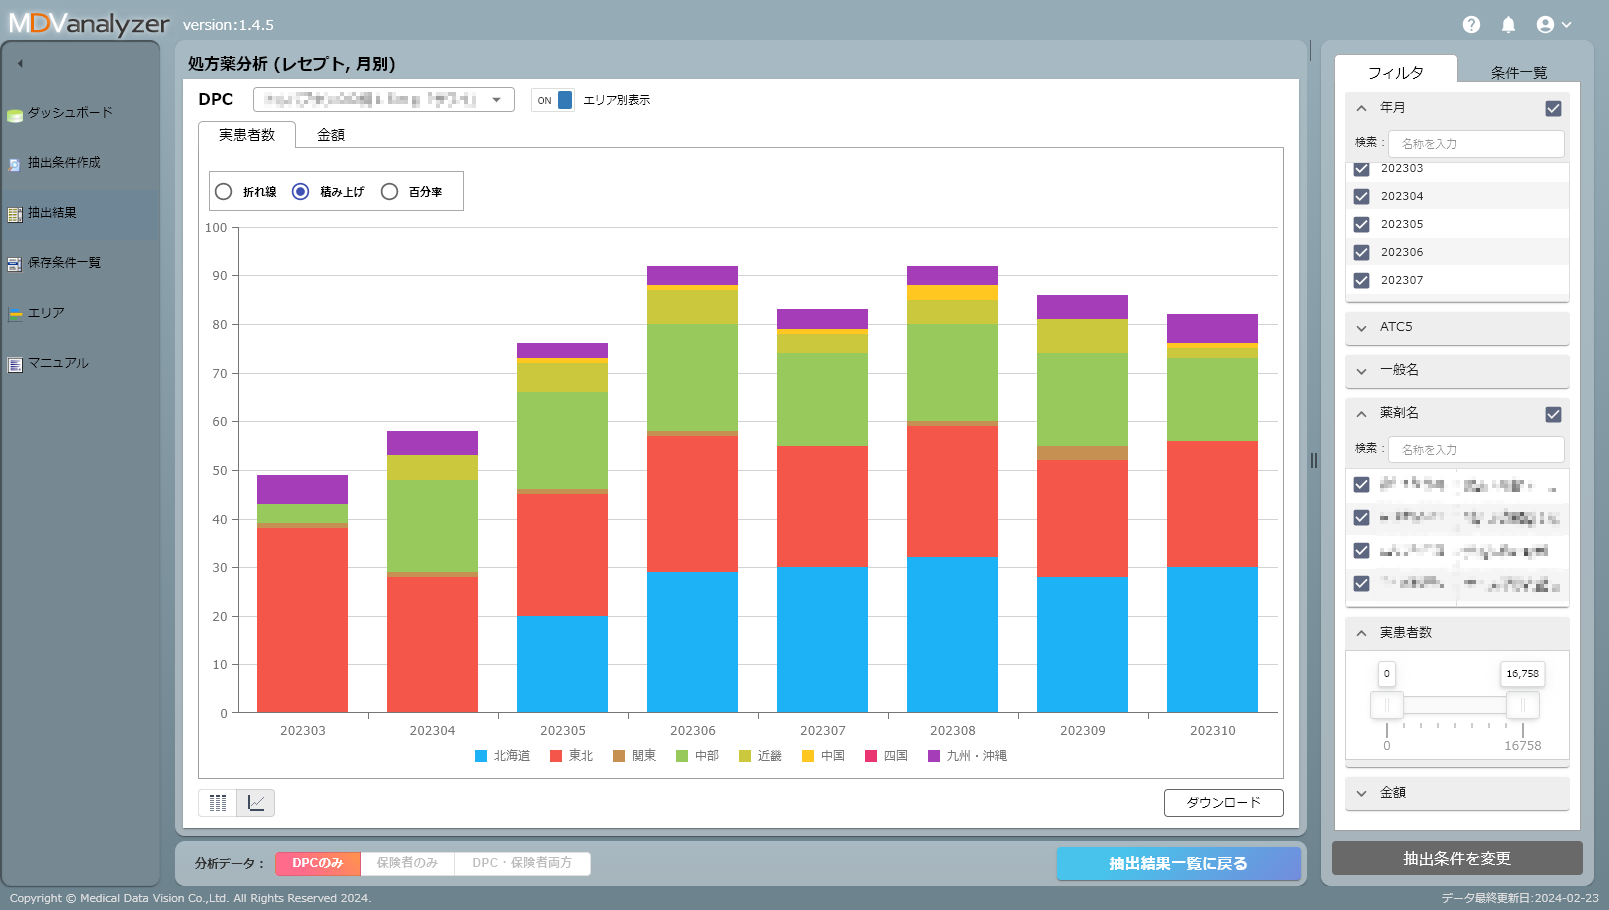1609x910 pixels.
Task: Switch to the 条件一覧 tab
Action: [1518, 73]
